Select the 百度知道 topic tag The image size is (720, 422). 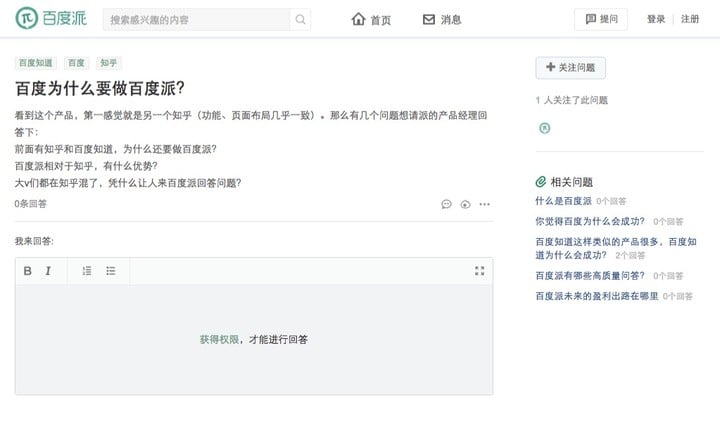[x=35, y=63]
